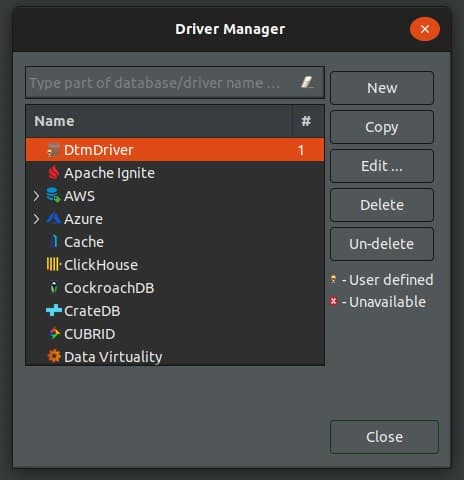This screenshot has width=464, height=480.
Task: Click the CrateDB cross icon
Action: (54, 311)
